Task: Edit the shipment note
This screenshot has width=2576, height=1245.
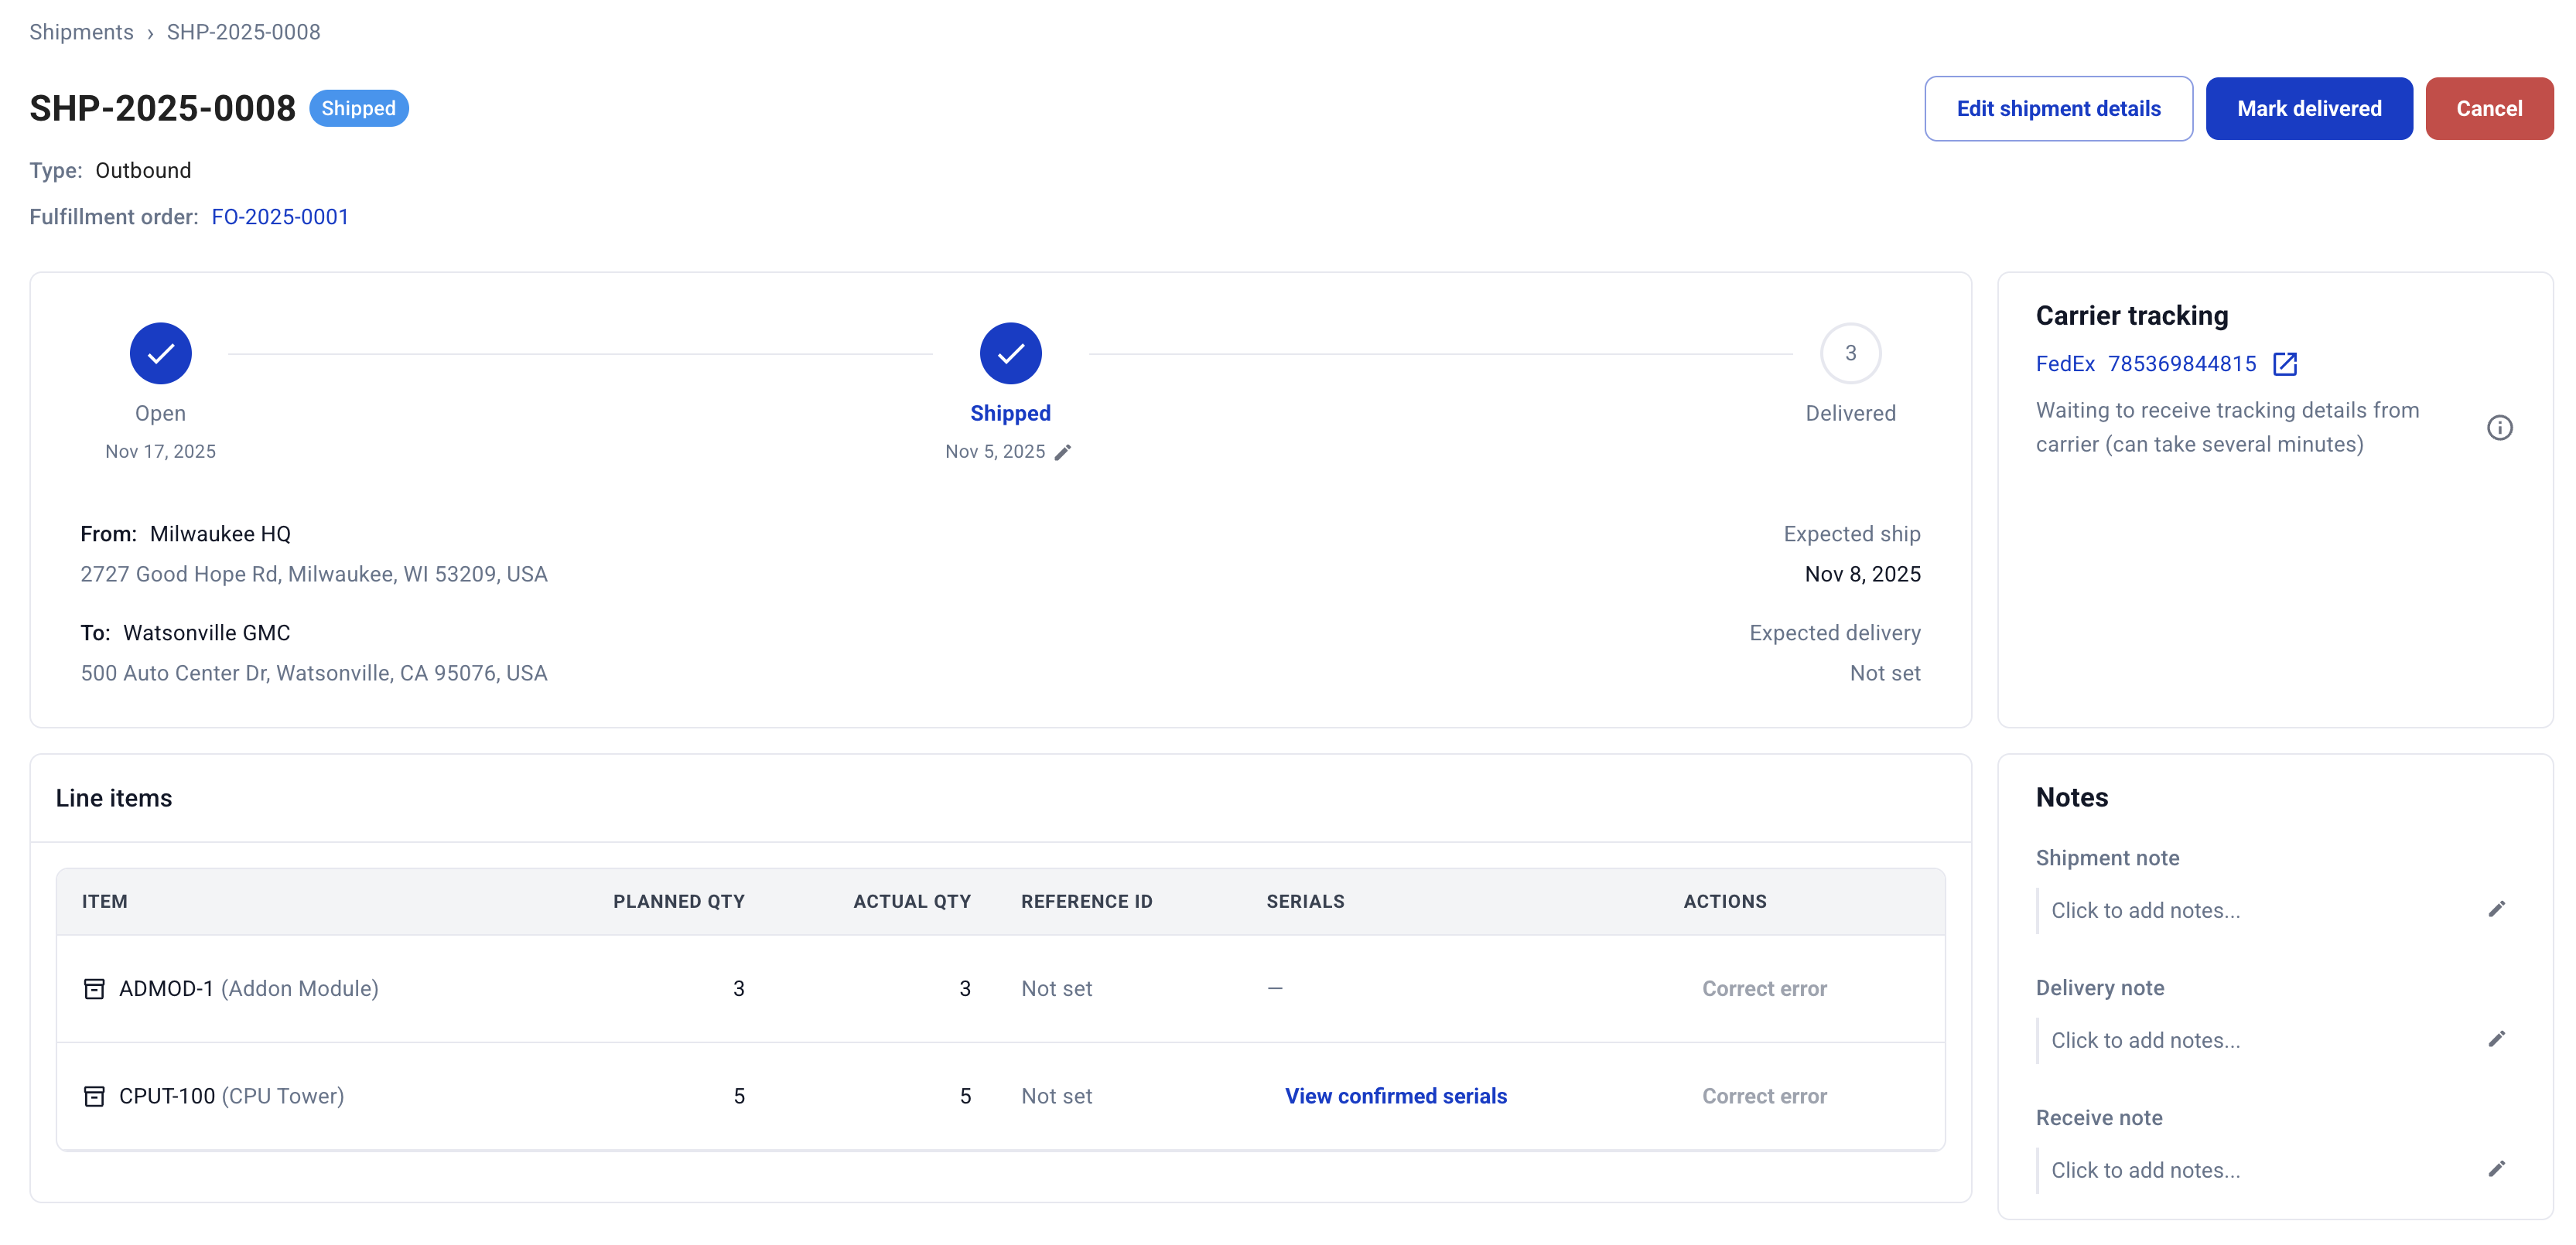Action: point(2497,908)
